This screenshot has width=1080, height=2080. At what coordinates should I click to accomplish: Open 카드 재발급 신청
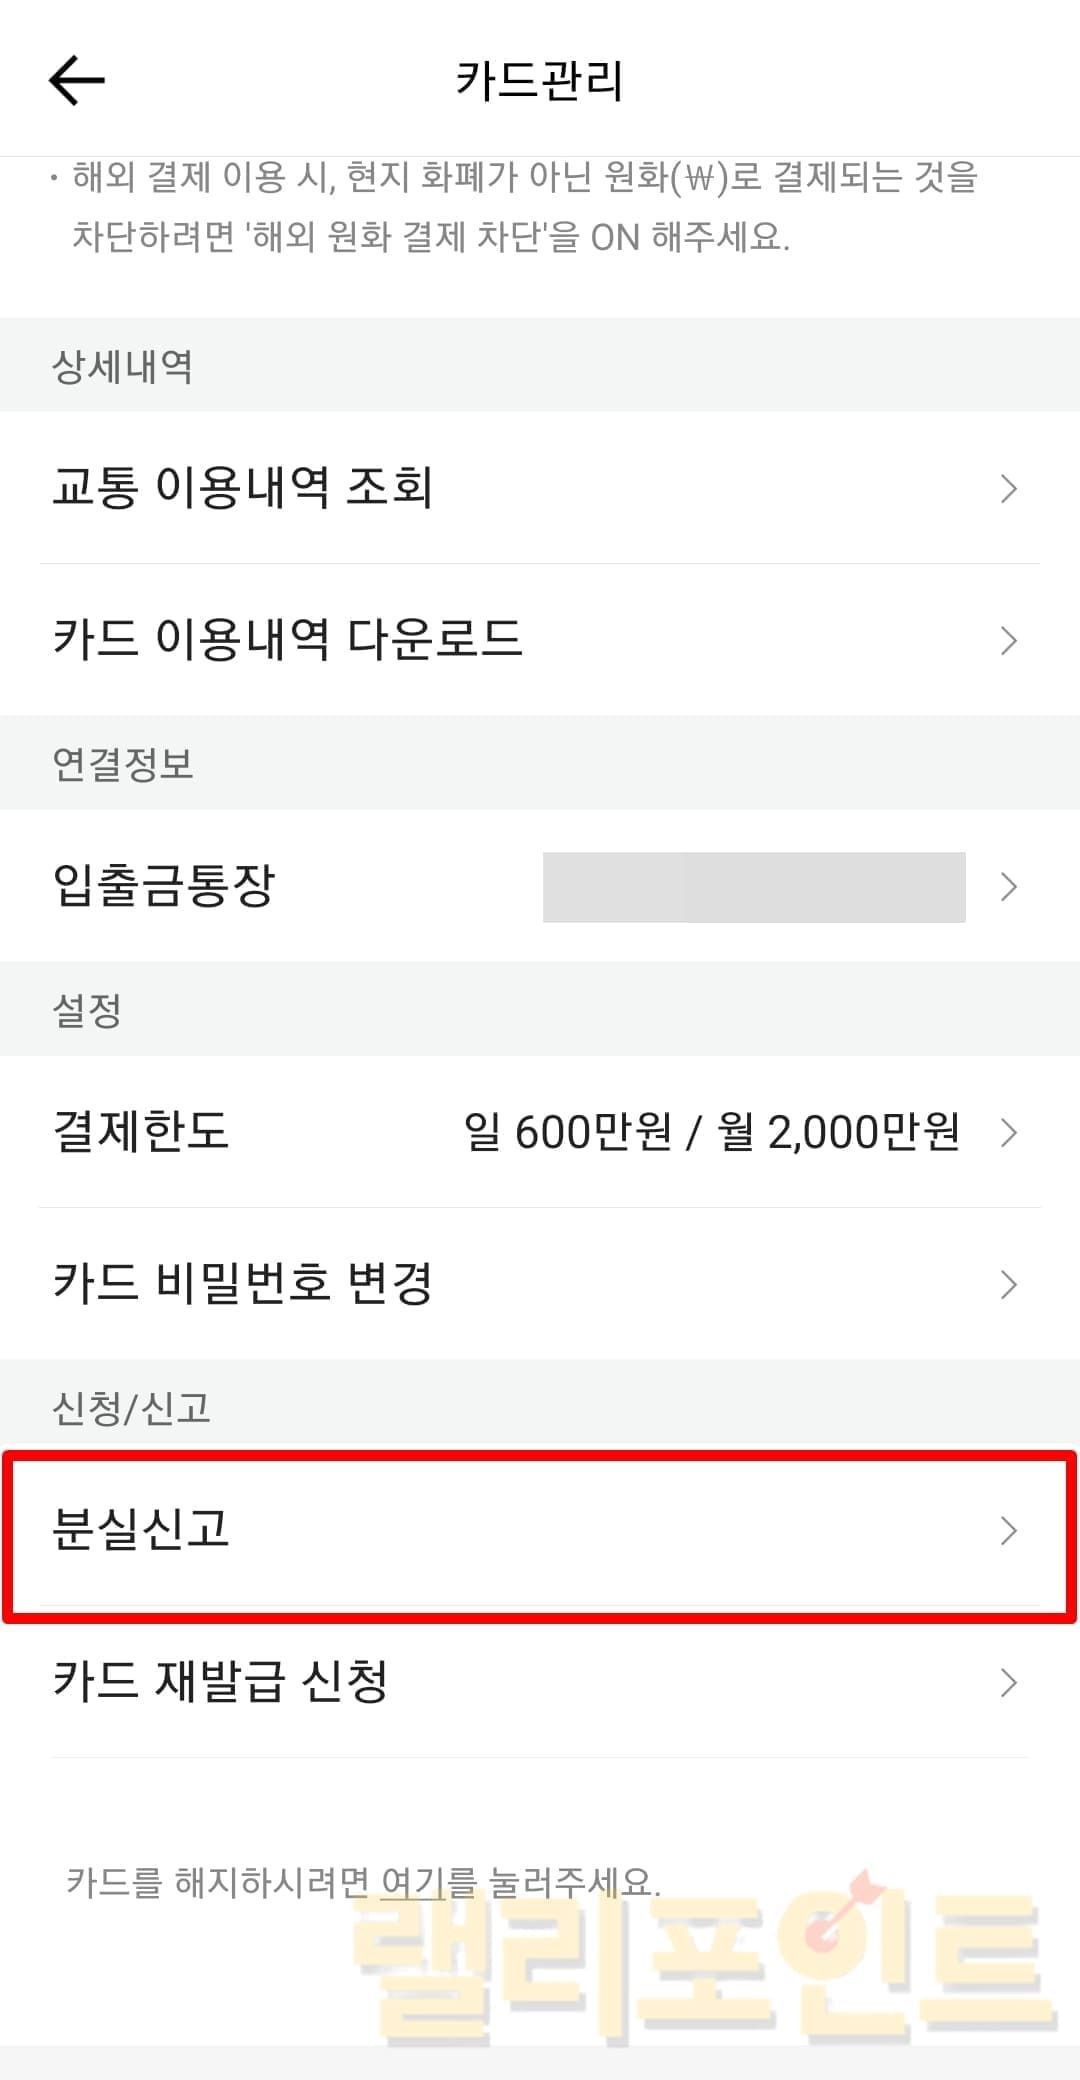(x=220, y=1681)
